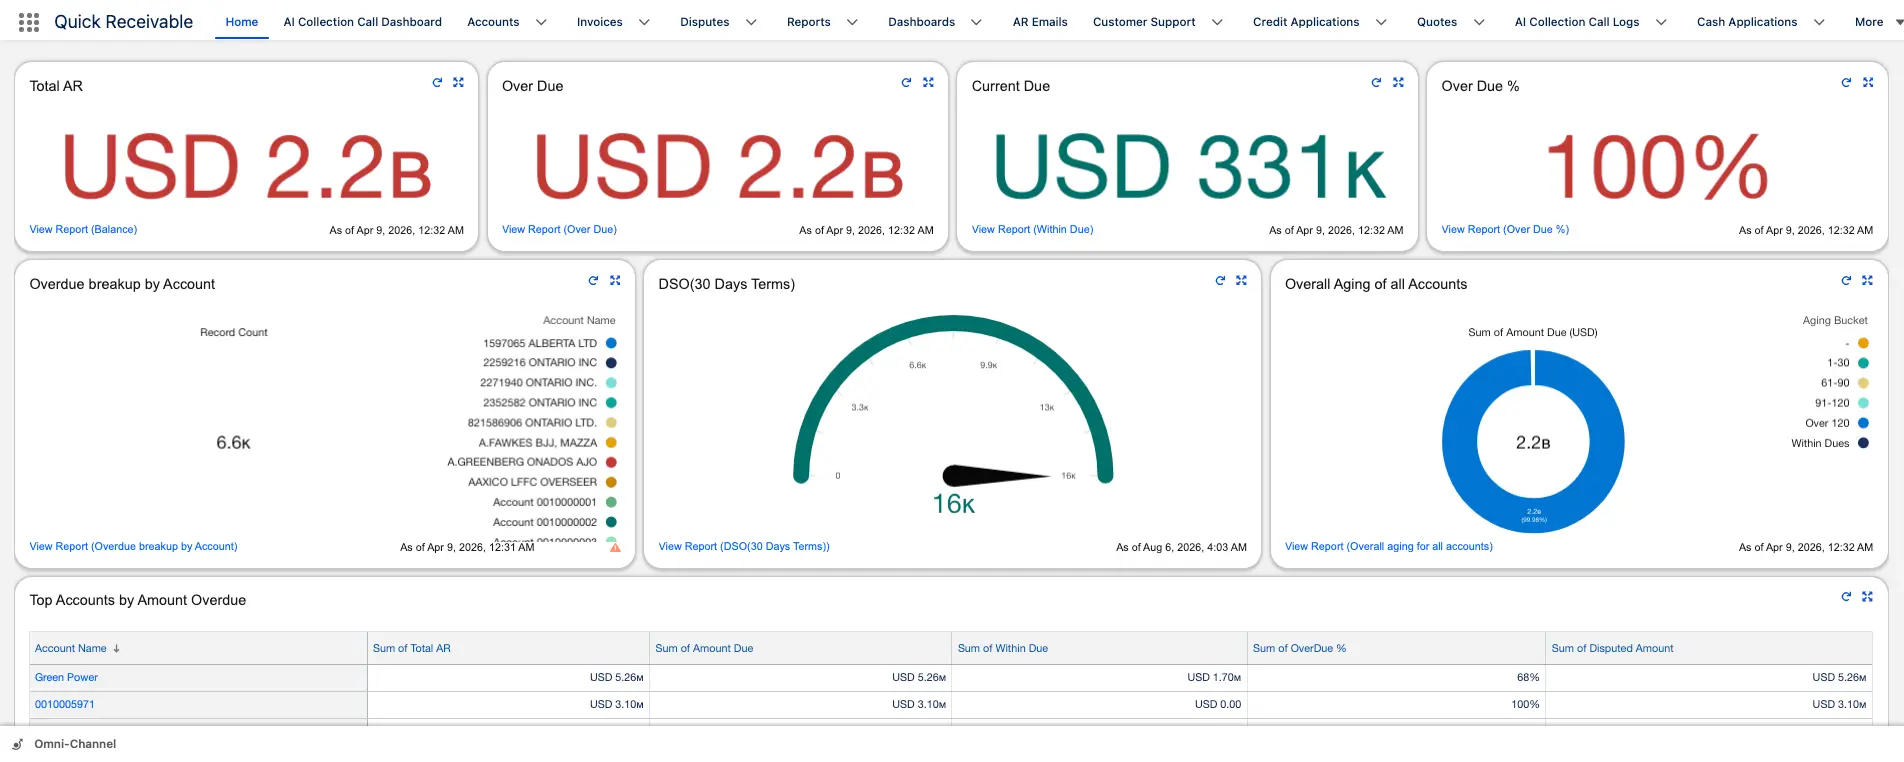Open the Omni-Channel utility bar item

(x=64, y=744)
